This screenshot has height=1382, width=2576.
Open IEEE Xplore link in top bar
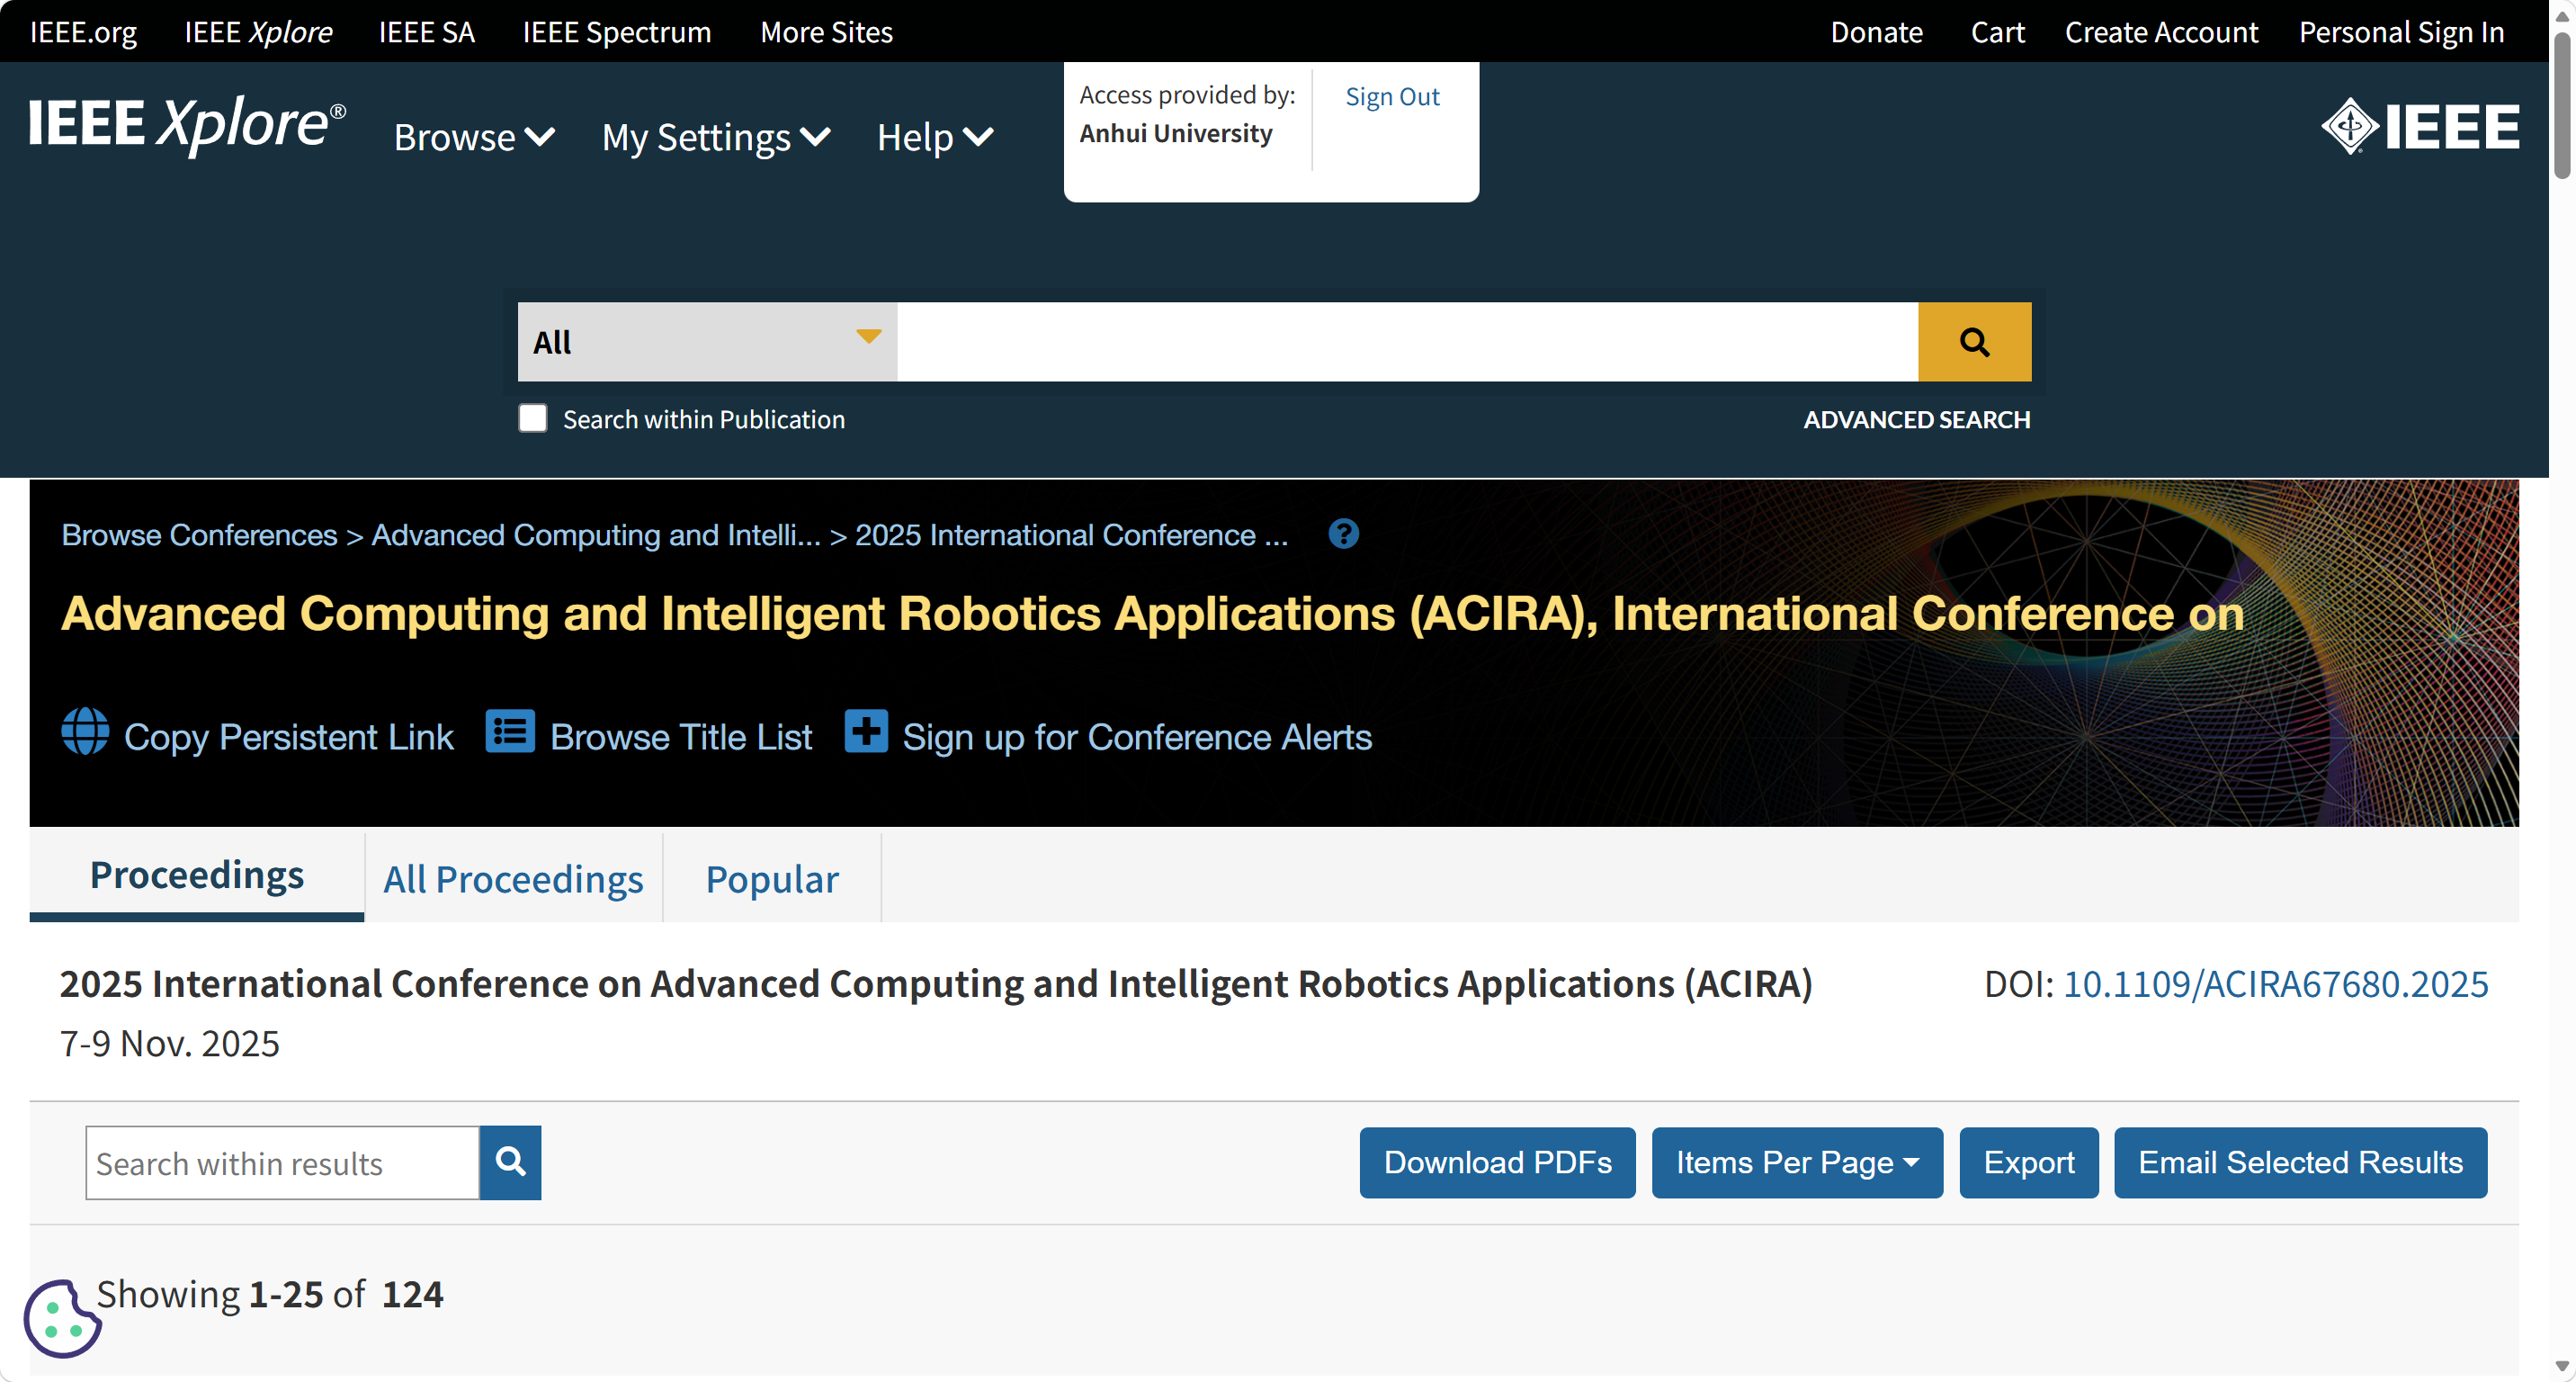pos(258,32)
